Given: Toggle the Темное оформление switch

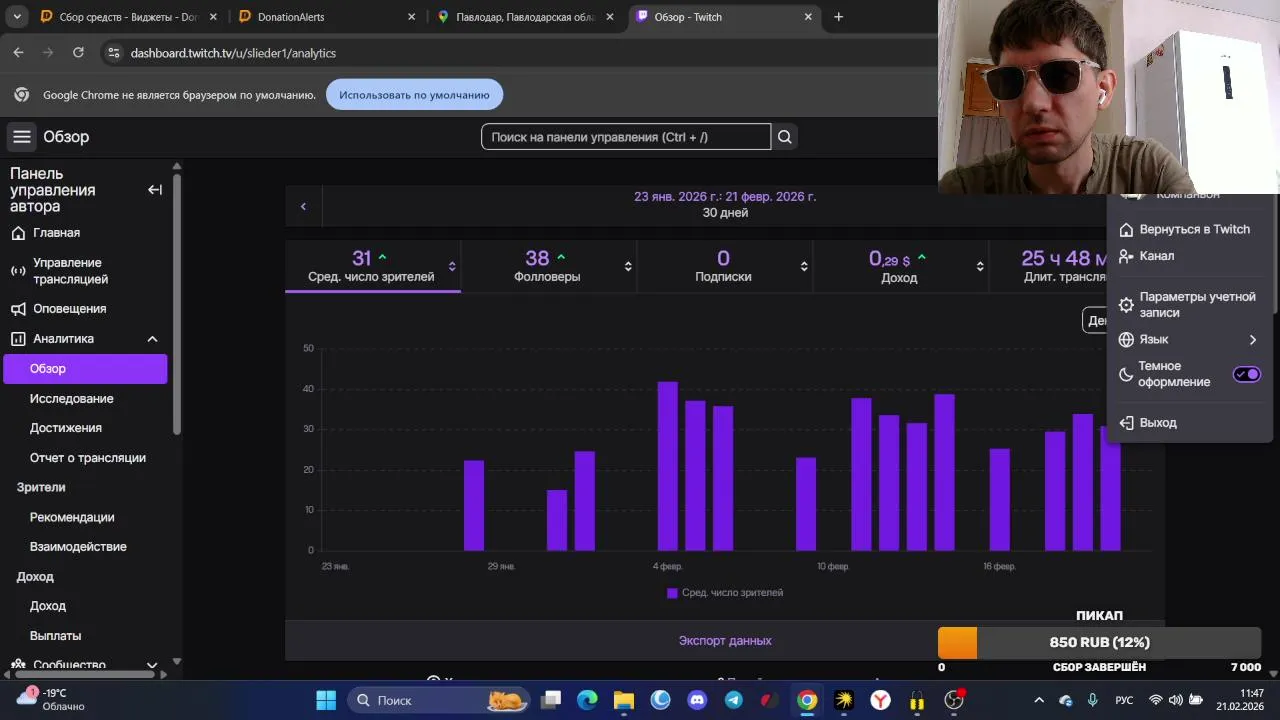Looking at the screenshot, I should pyautogui.click(x=1246, y=374).
